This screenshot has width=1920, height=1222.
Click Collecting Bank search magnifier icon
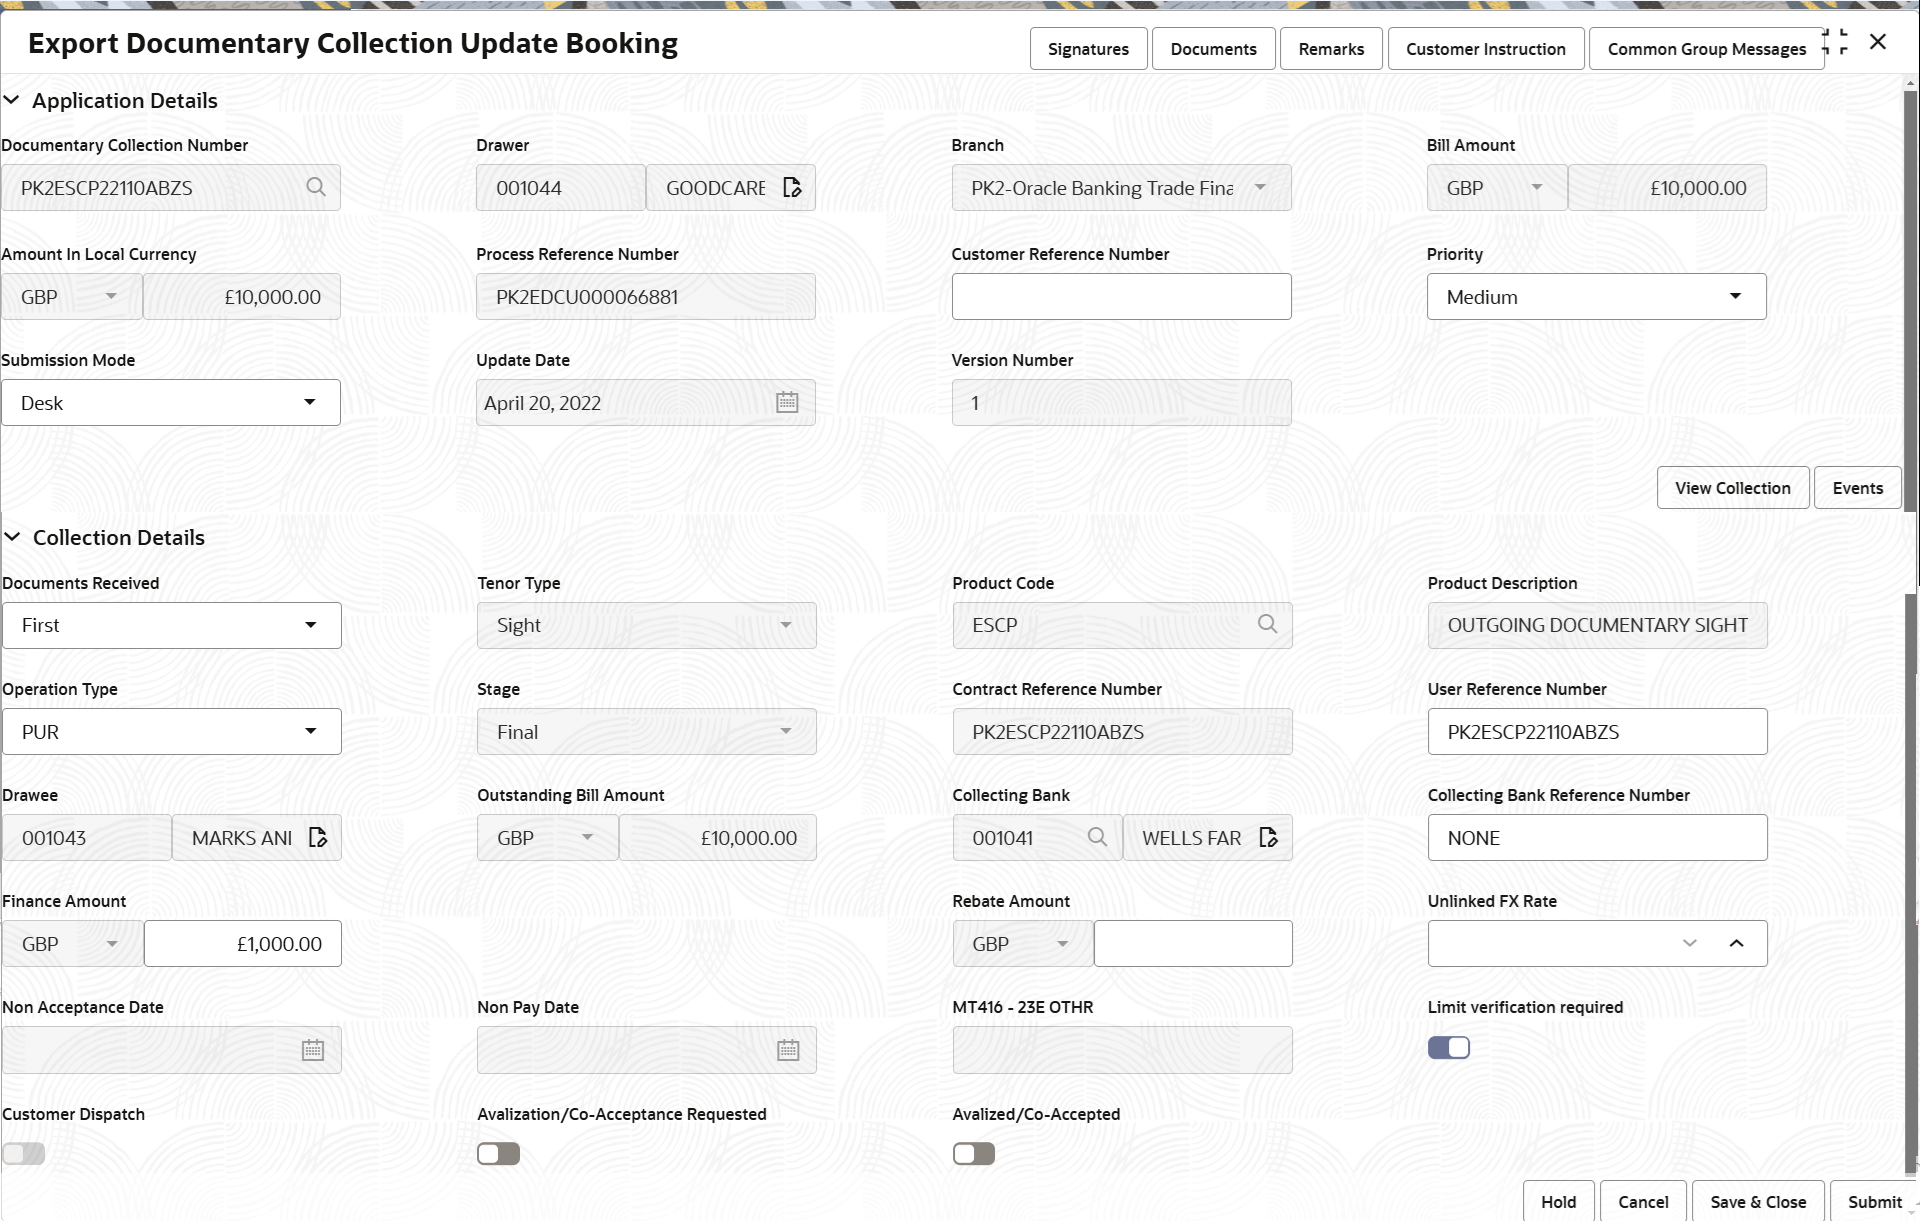[1097, 837]
